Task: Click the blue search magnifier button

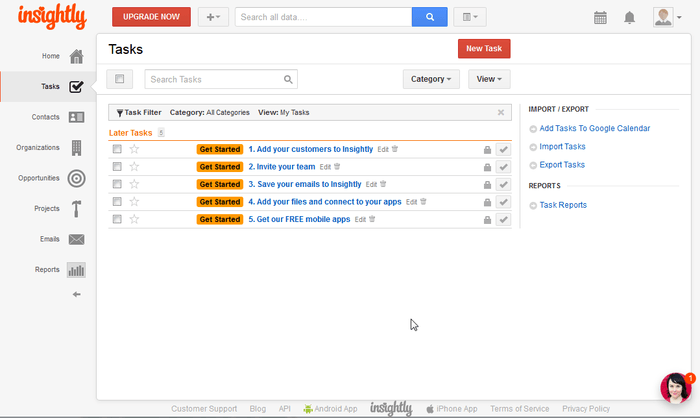Action: tap(429, 17)
